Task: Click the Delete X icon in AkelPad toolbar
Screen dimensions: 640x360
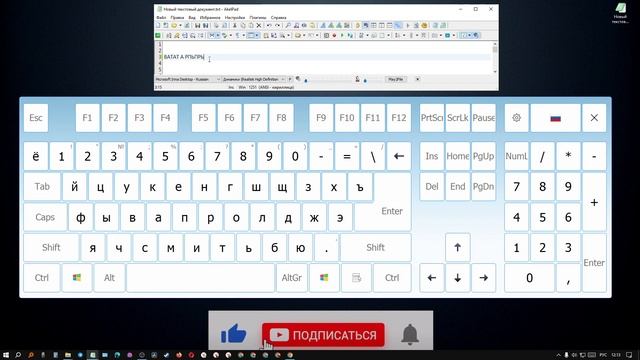Action: coord(259,25)
